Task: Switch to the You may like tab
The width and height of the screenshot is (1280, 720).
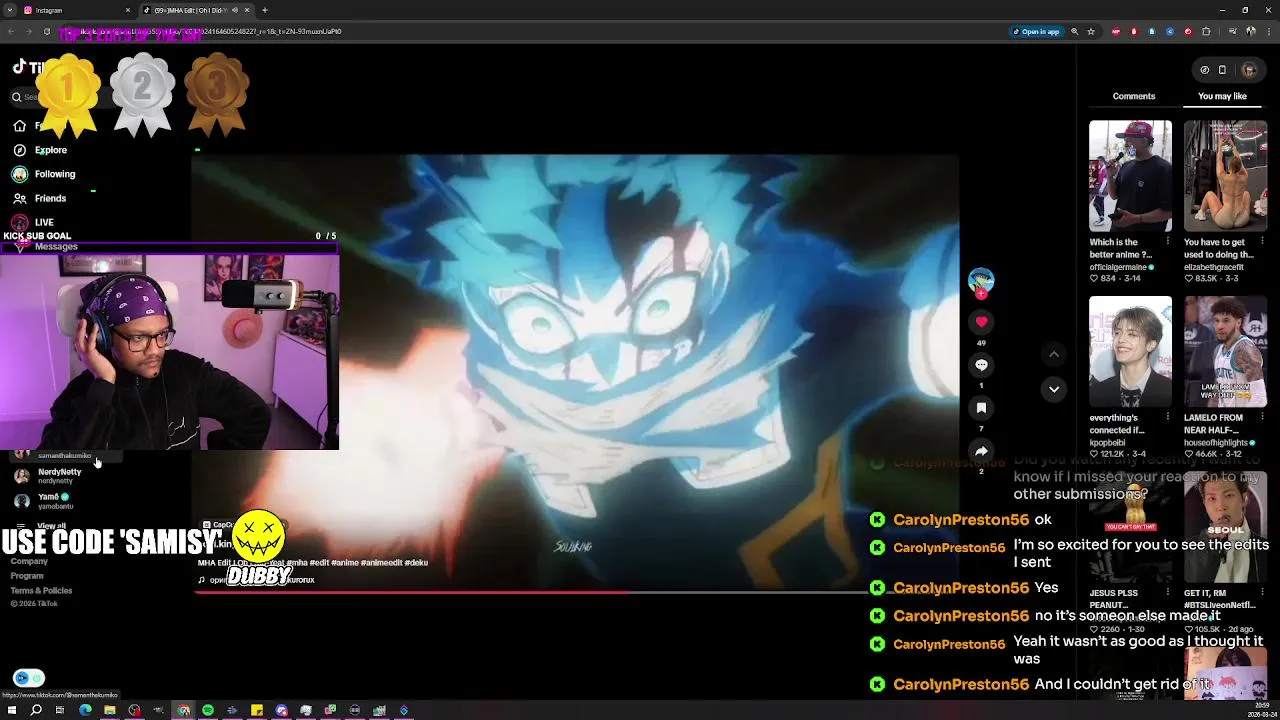Action: 1222,96
